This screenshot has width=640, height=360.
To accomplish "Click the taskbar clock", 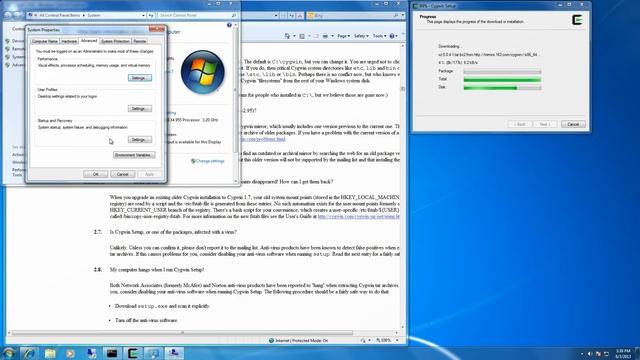I will tap(623, 354).
